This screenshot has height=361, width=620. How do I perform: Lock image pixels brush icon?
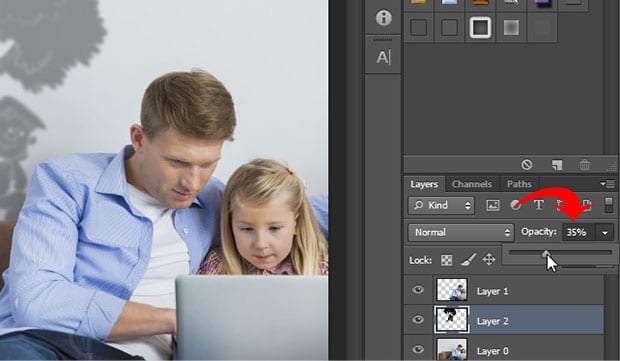468,260
